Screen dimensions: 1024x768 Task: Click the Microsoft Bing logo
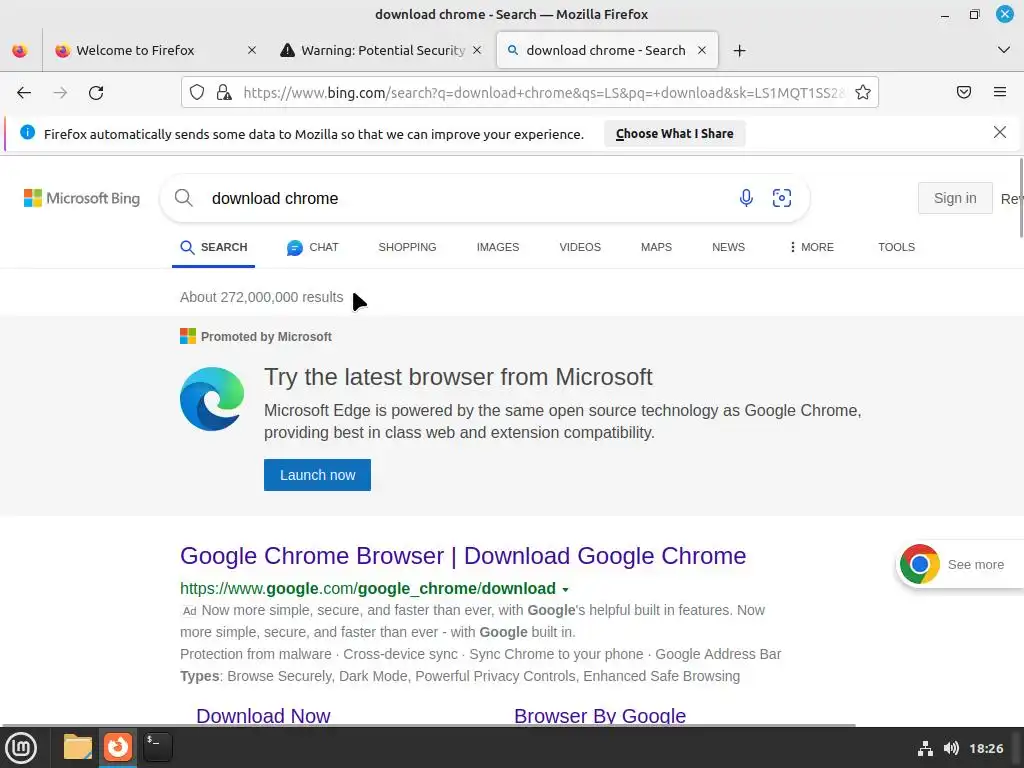82,198
